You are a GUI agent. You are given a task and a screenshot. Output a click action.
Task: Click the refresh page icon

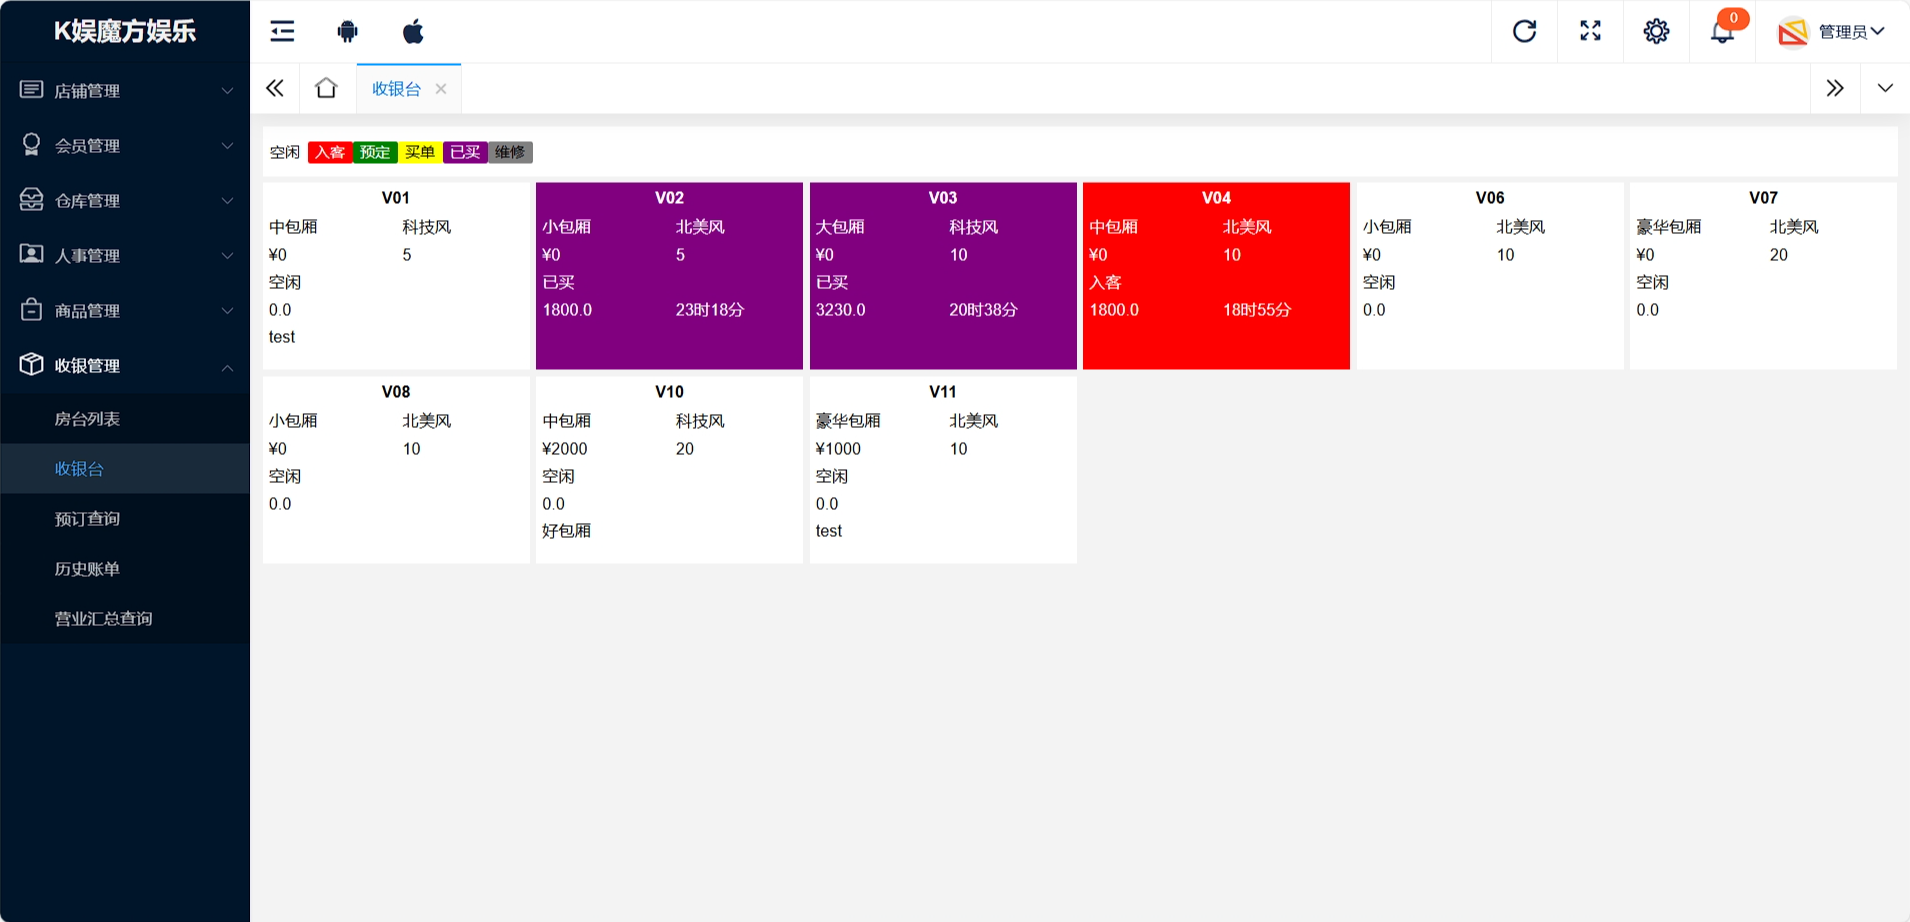click(x=1524, y=31)
